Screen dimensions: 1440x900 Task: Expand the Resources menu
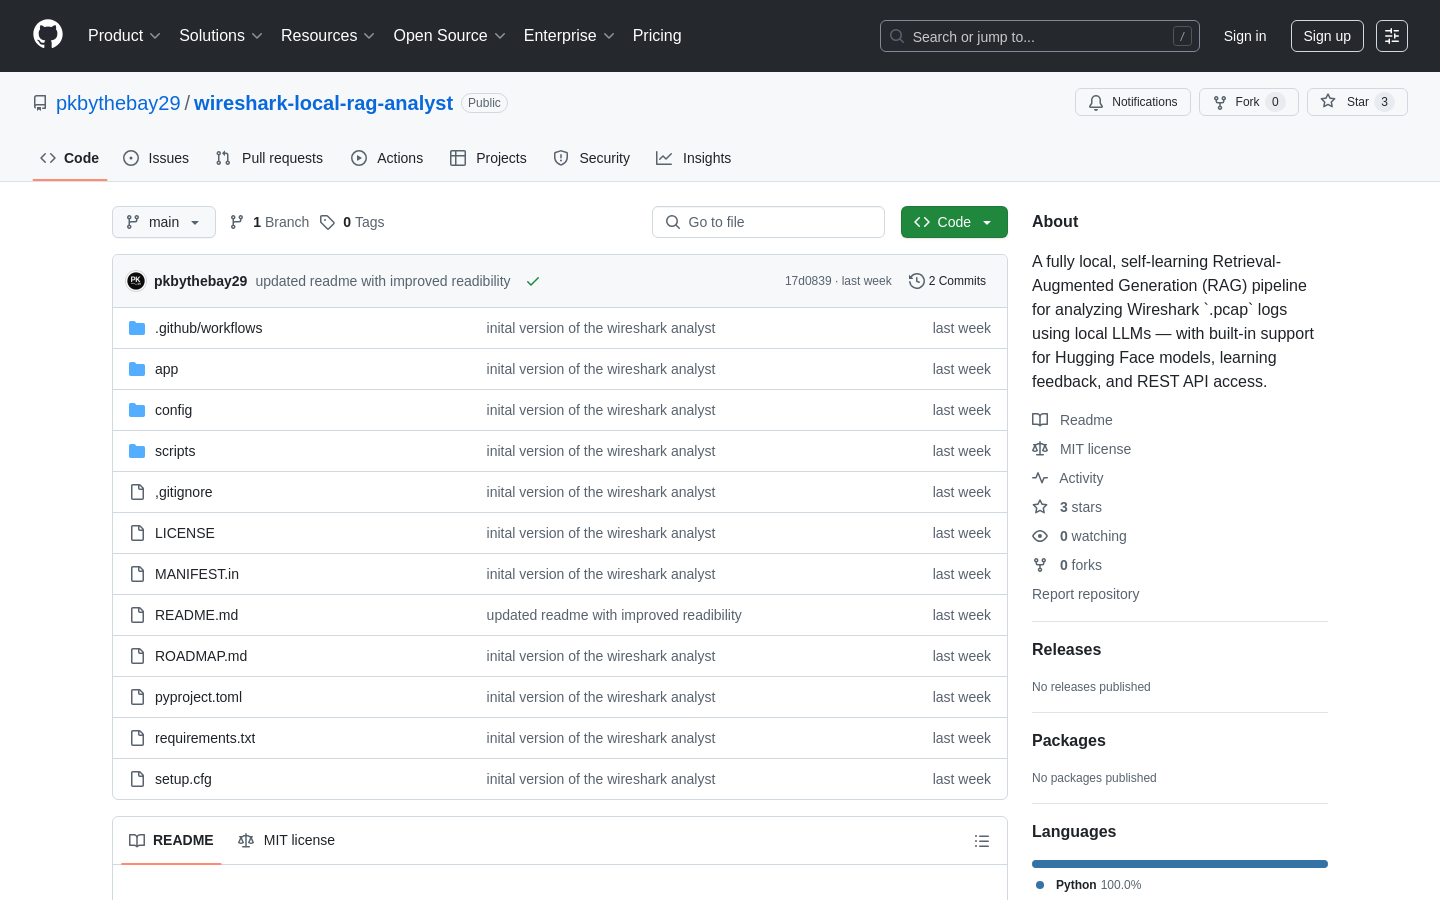(328, 36)
